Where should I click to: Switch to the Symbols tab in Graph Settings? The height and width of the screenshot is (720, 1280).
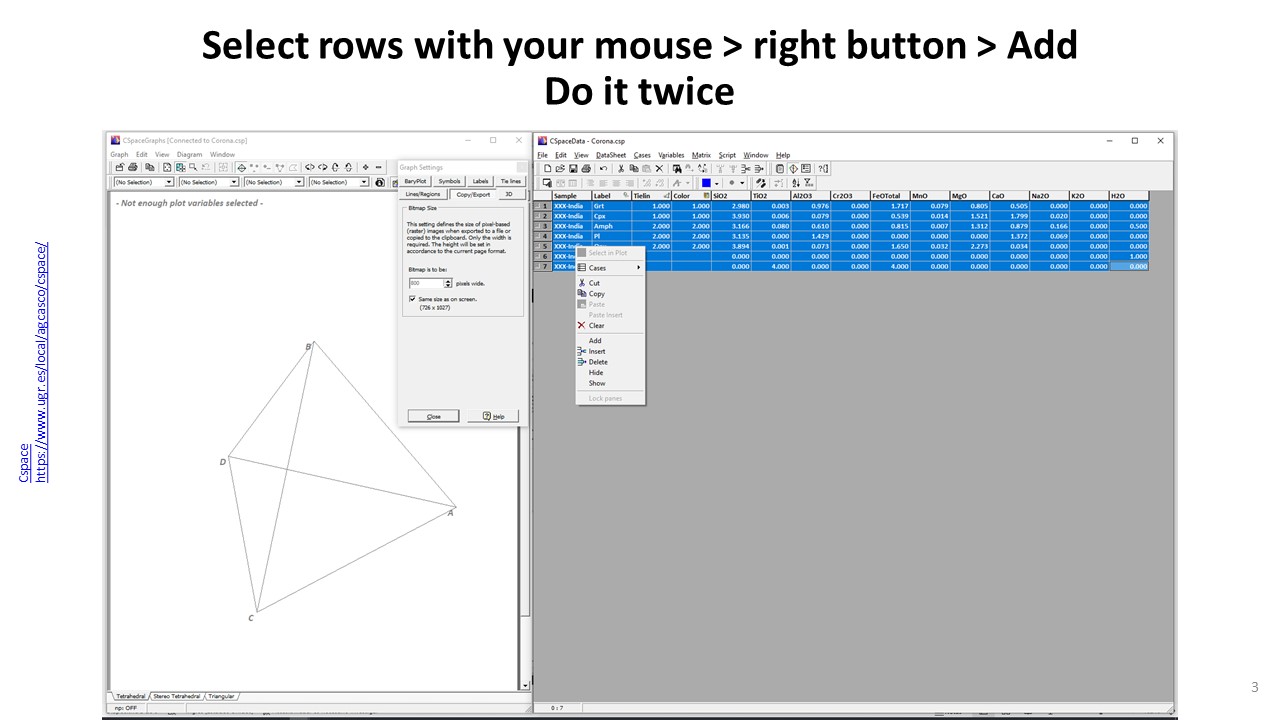449,181
